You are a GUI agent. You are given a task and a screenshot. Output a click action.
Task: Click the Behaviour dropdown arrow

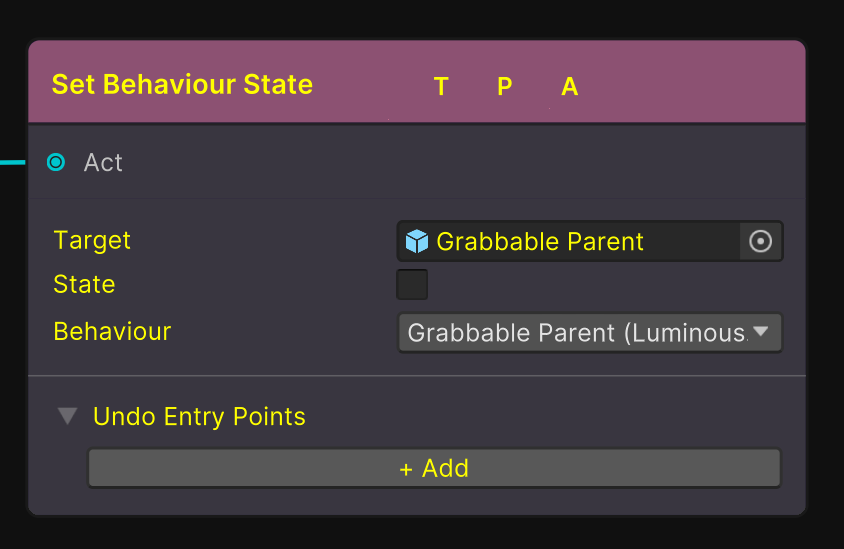(x=761, y=332)
